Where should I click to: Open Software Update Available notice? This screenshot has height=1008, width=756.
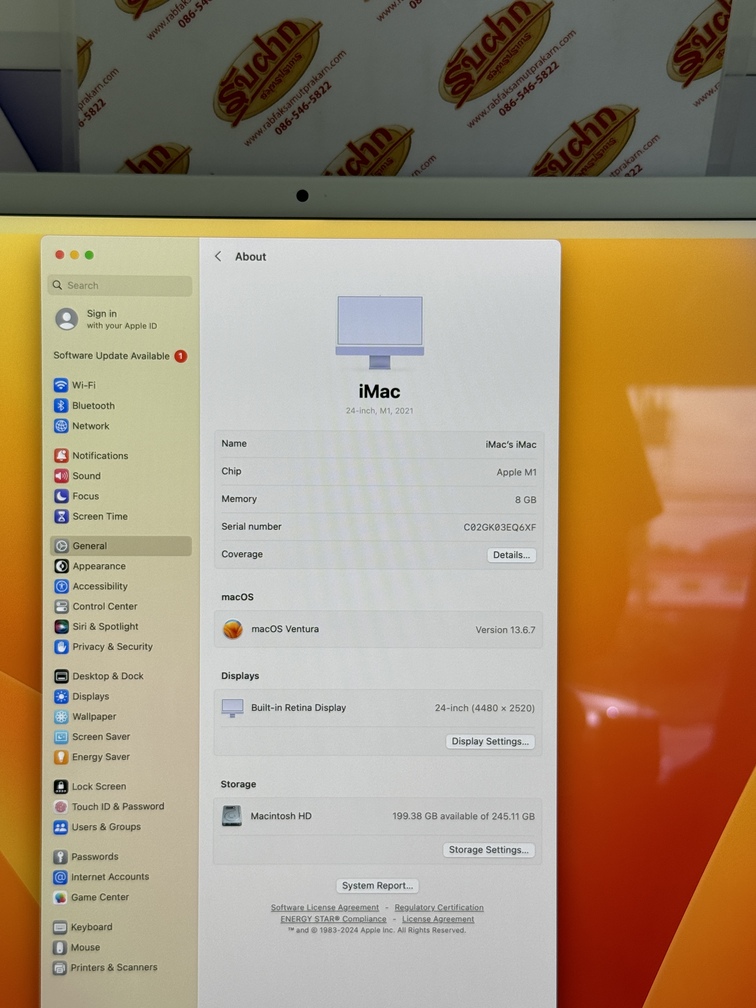120,356
